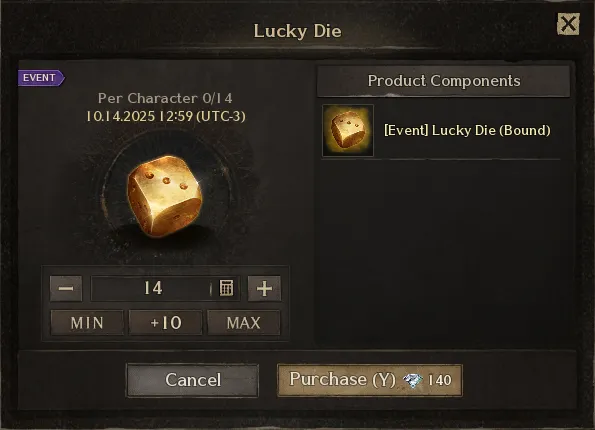
Task: Add ten with the +10 button
Action: [165, 323]
